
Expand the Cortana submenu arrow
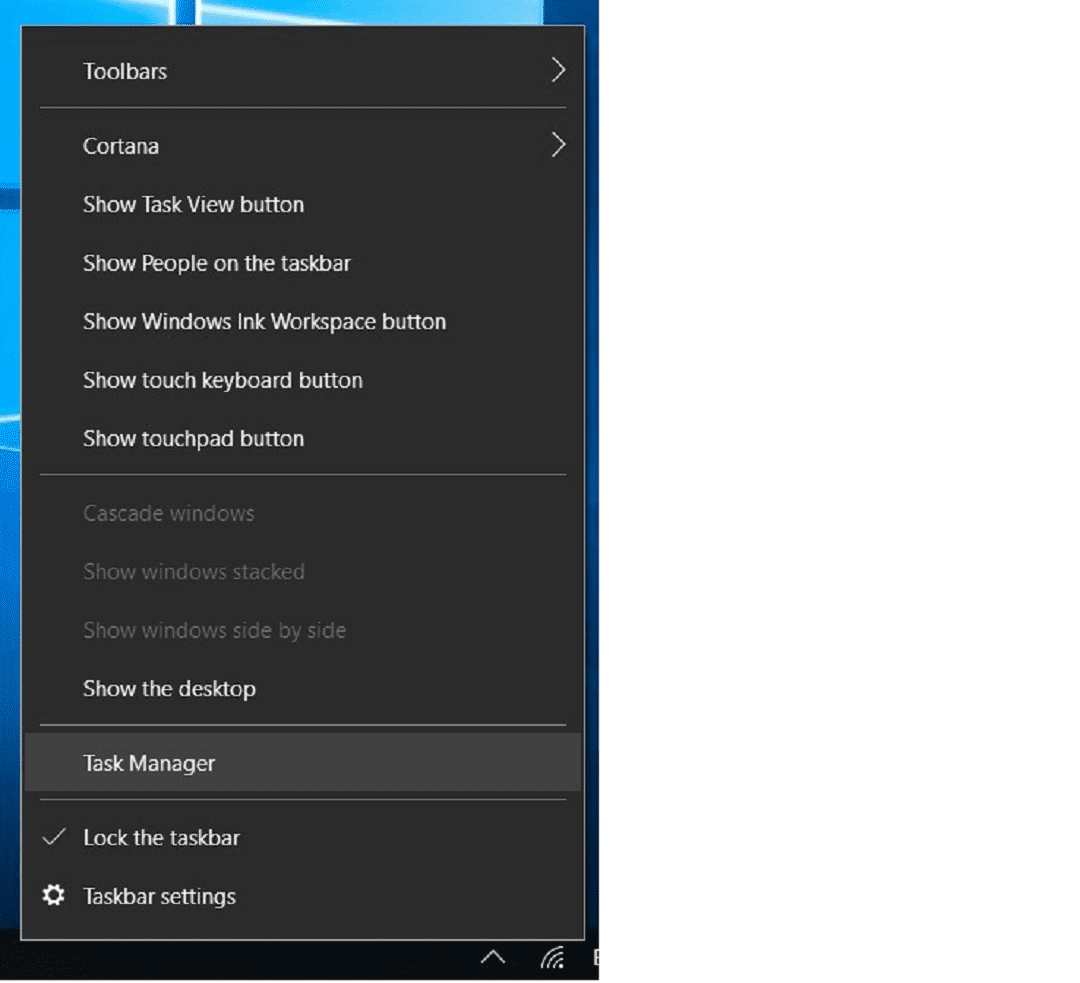[557, 145]
